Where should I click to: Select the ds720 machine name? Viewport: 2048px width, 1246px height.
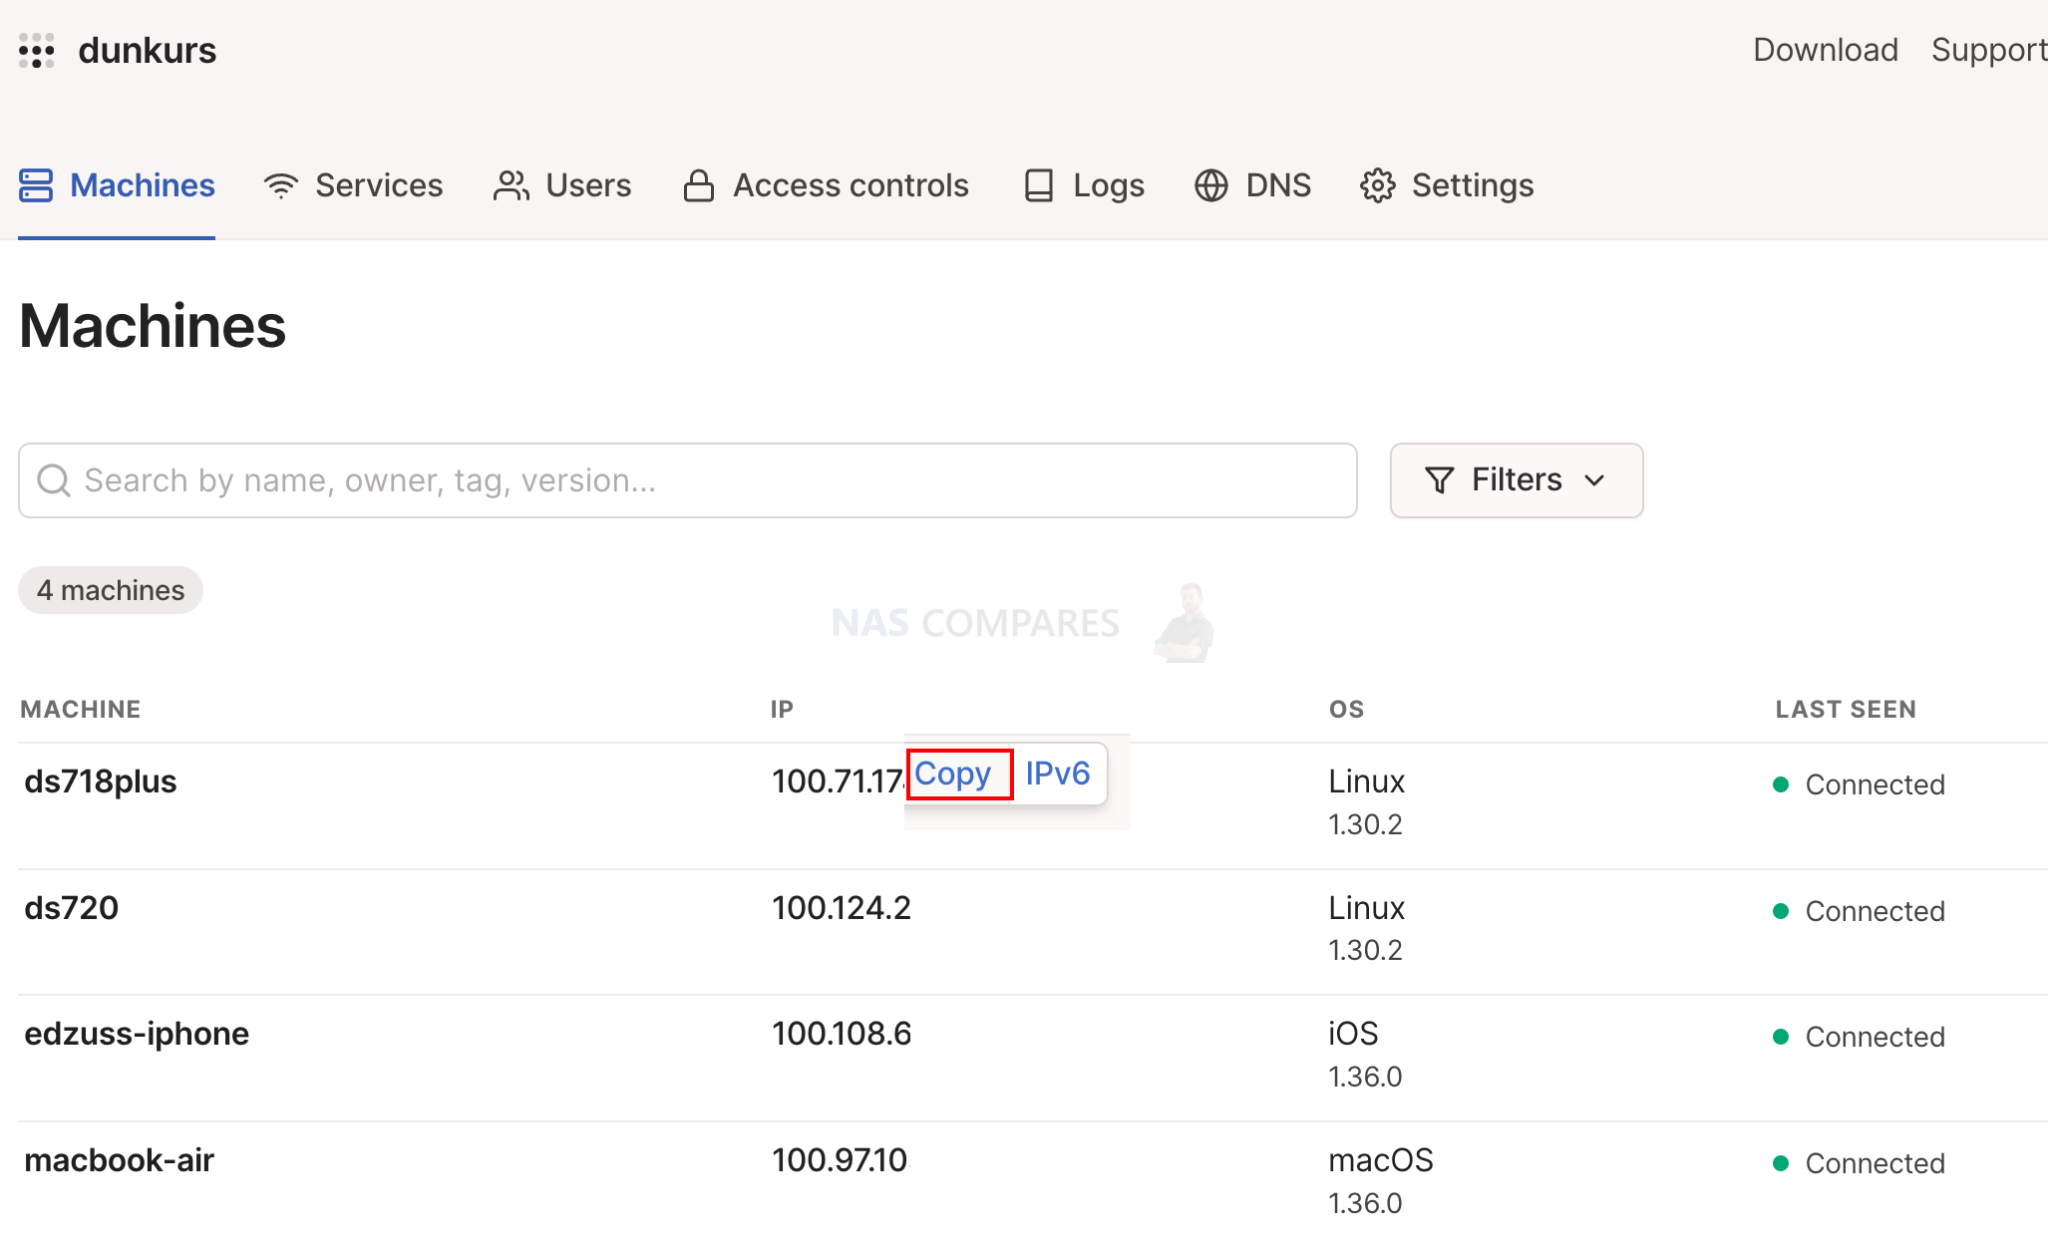click(70, 907)
